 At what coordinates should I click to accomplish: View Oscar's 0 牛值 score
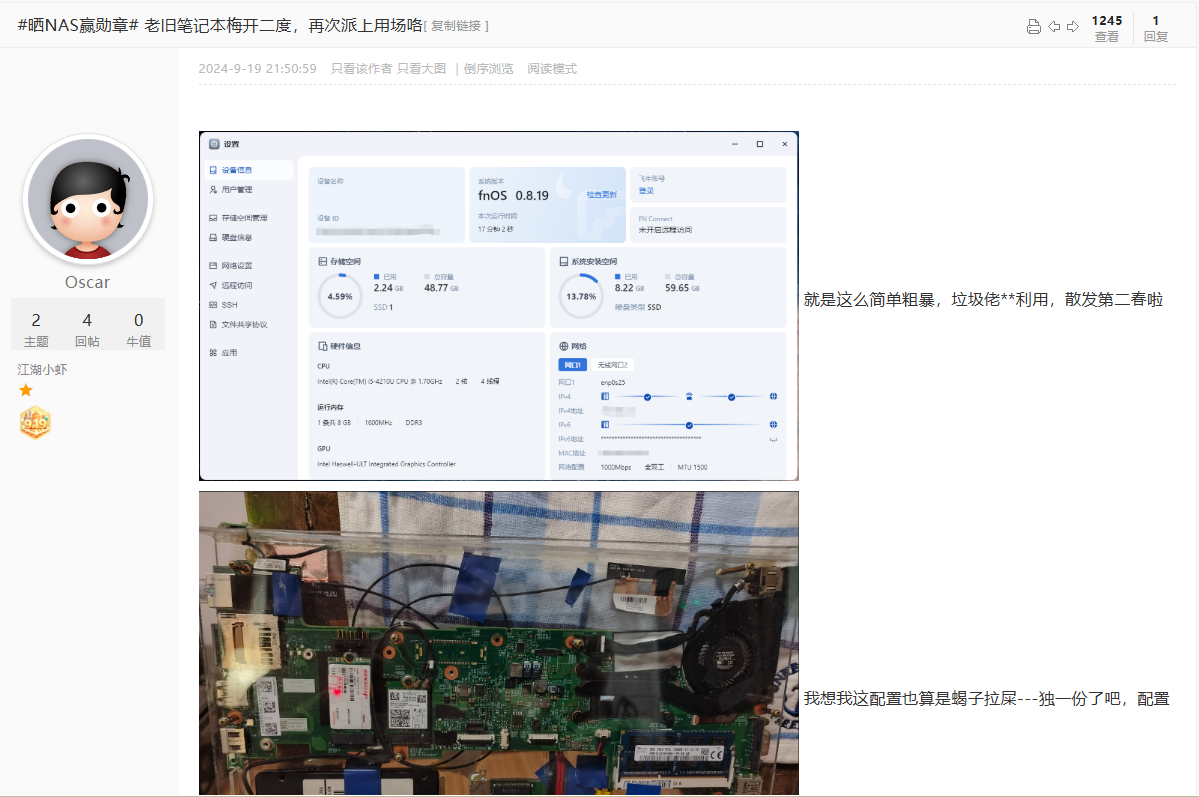(138, 329)
